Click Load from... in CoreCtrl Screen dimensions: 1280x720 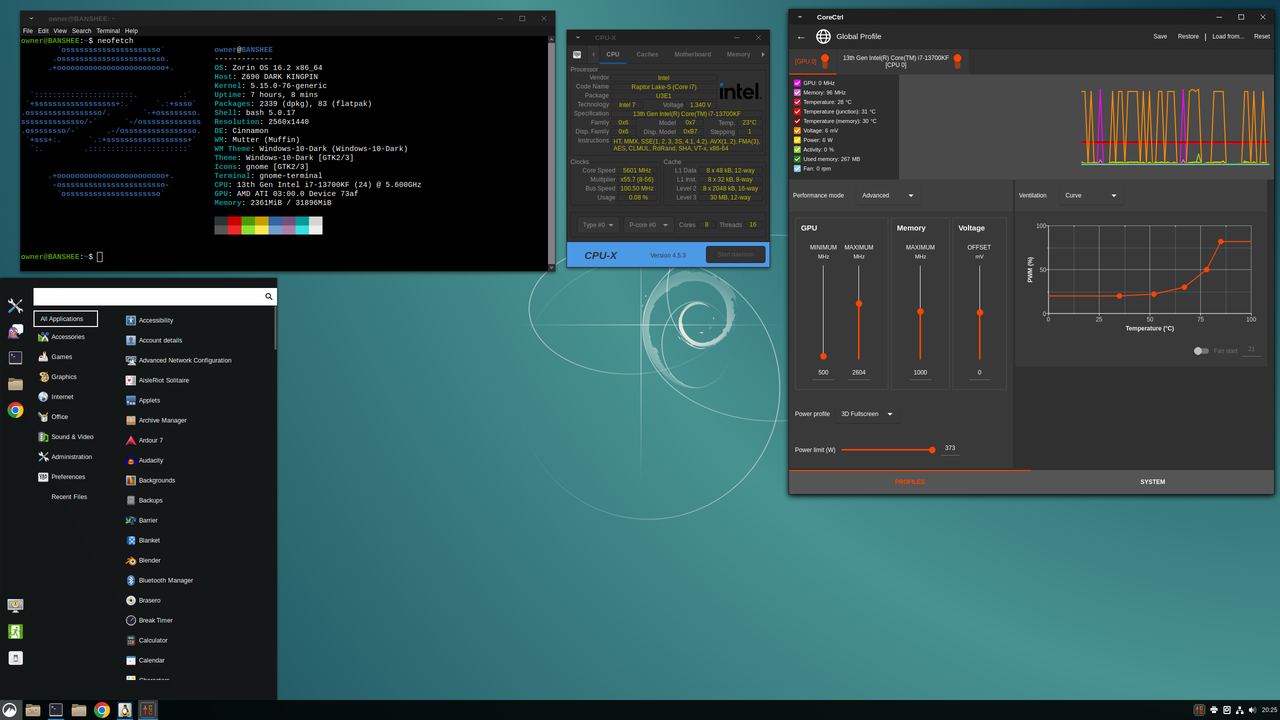[1228, 37]
